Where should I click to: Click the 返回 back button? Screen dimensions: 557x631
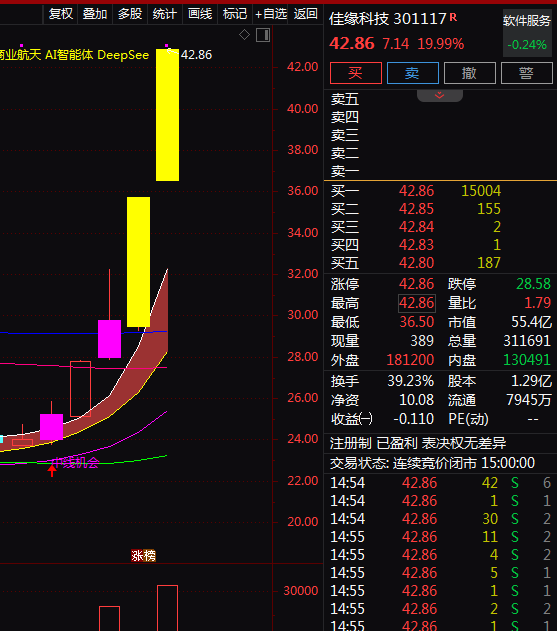tap(305, 14)
